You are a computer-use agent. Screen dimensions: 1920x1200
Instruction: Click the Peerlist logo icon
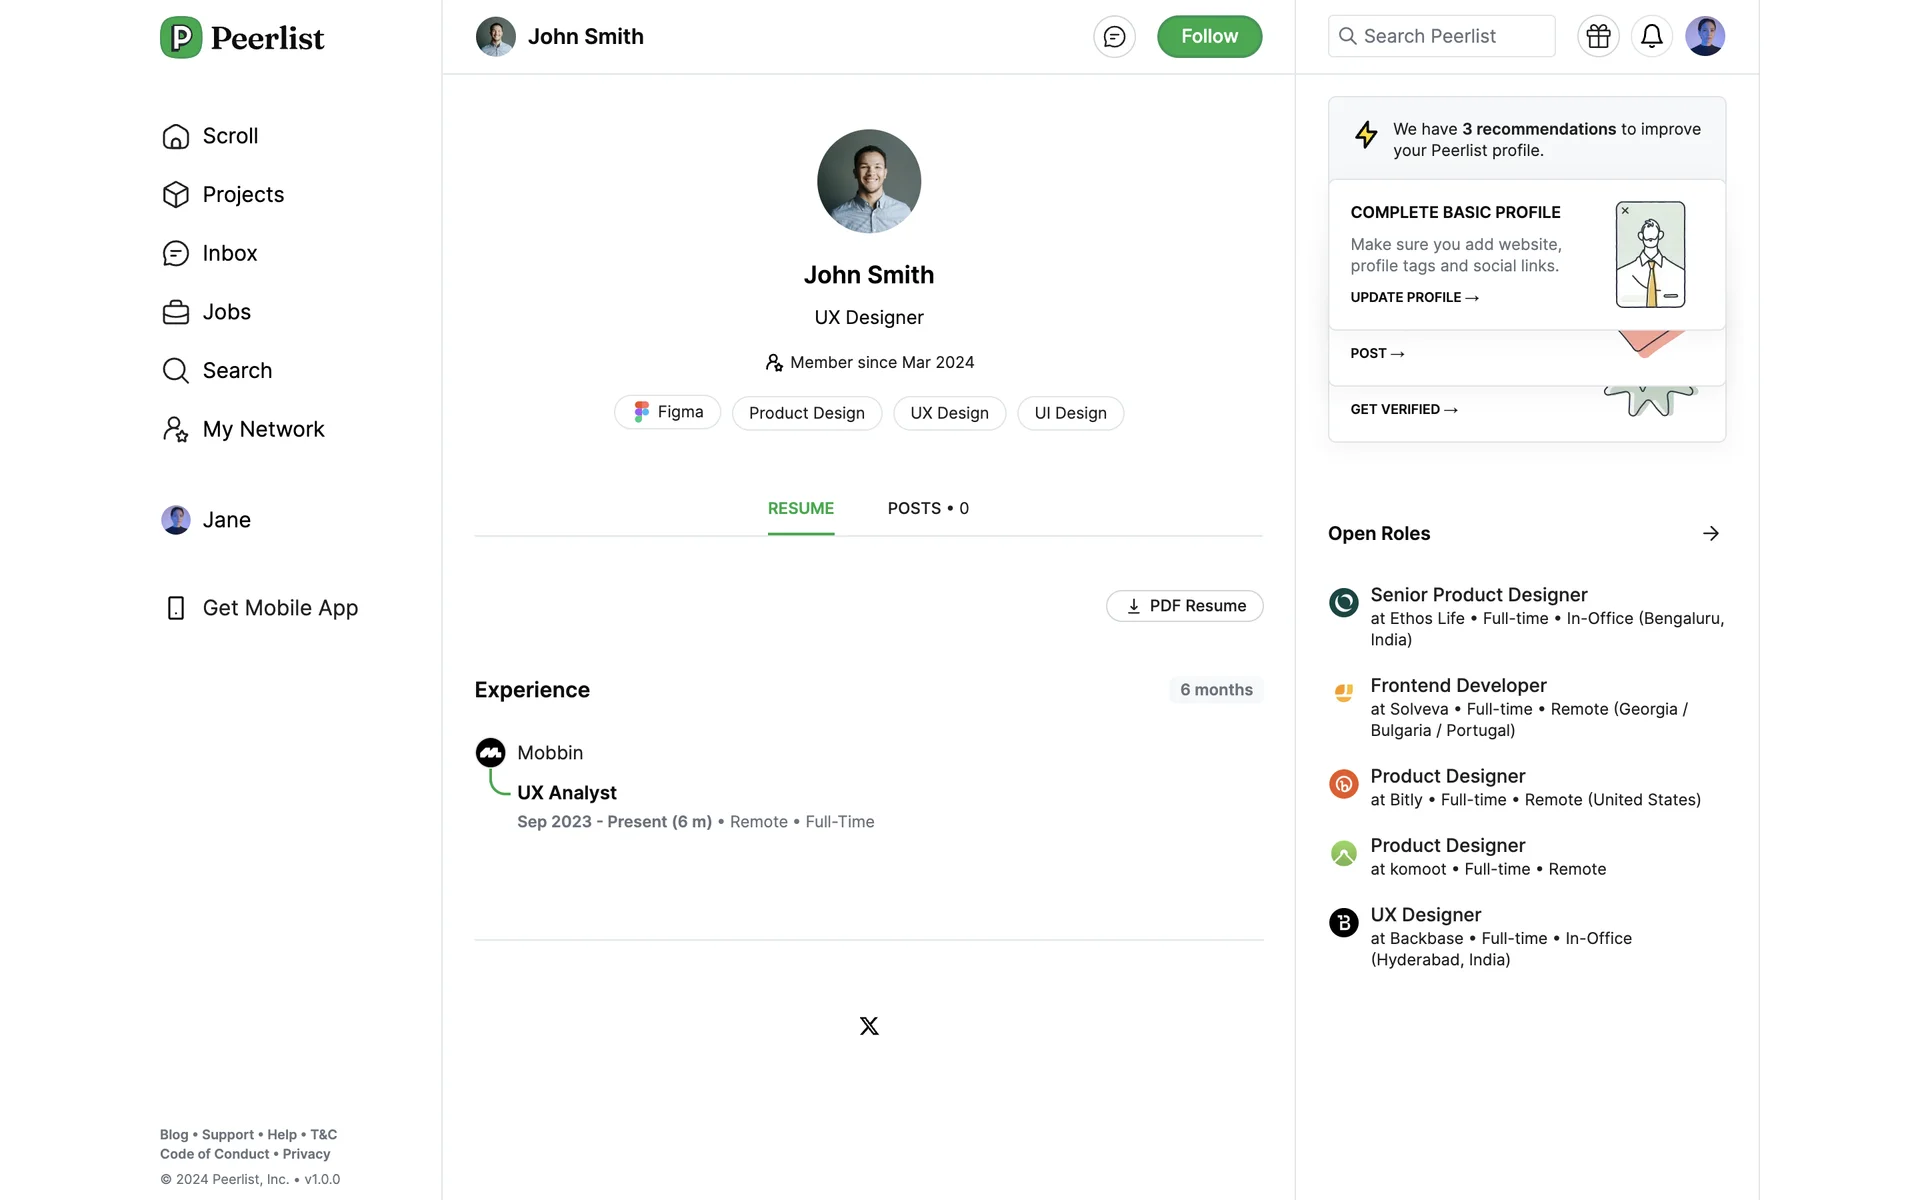coord(181,38)
